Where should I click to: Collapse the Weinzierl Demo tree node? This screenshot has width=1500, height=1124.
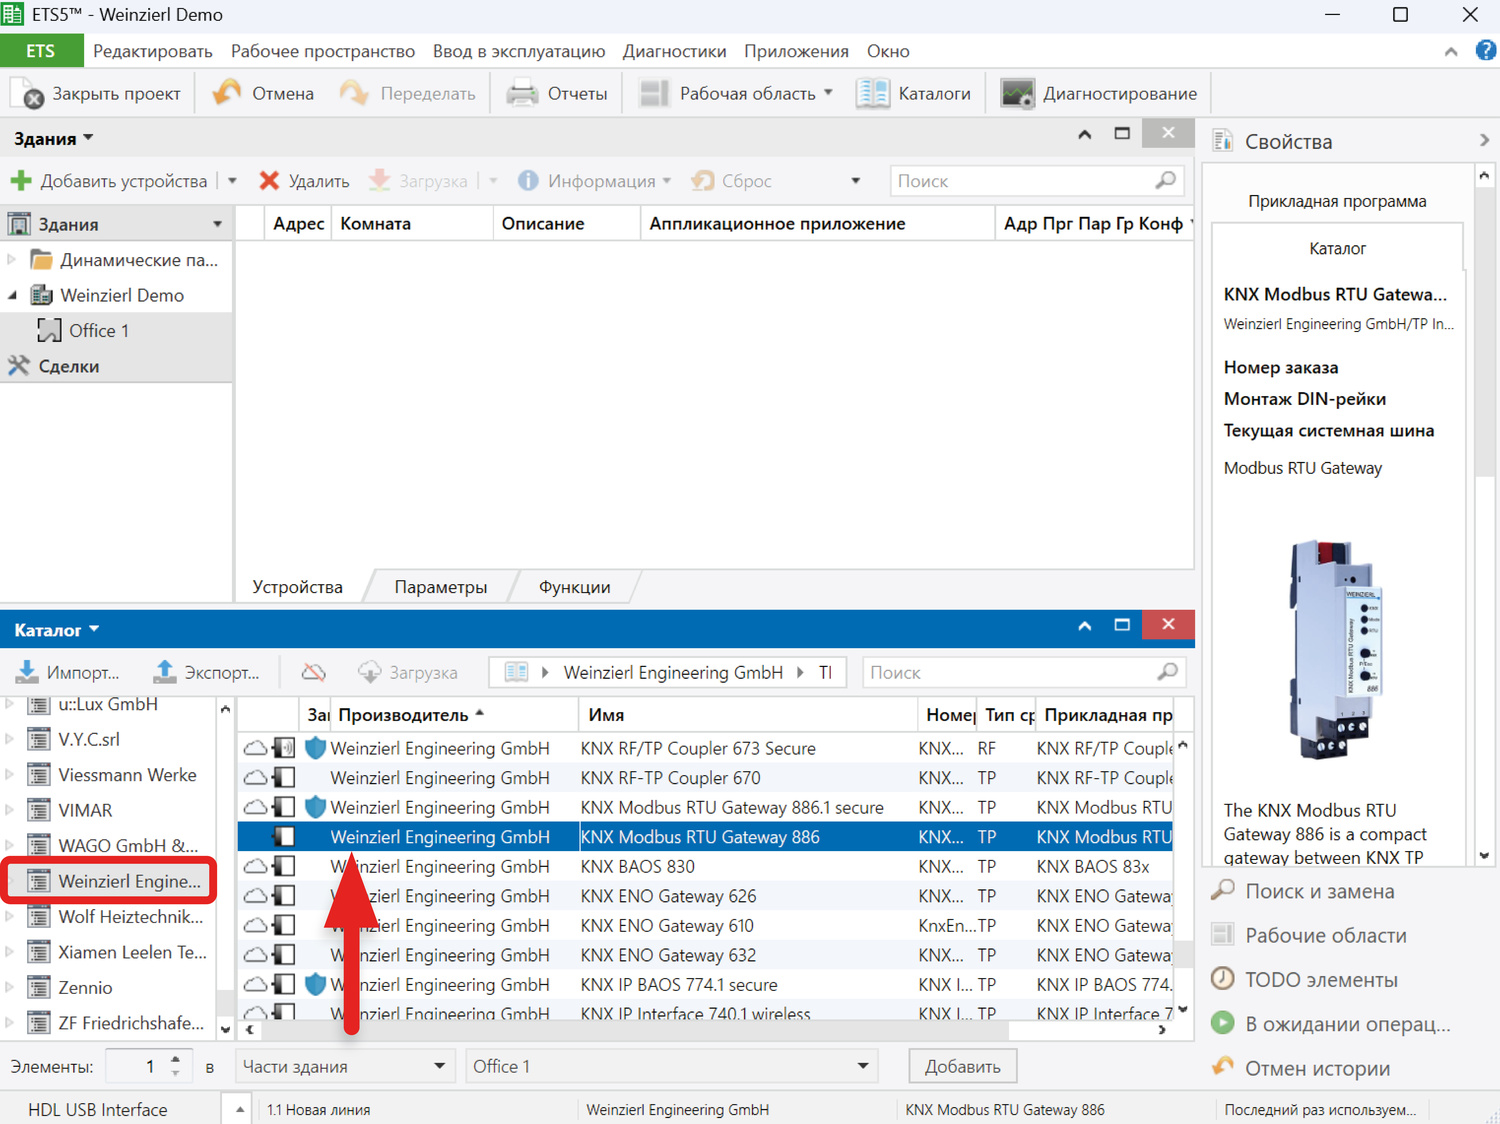coord(13,295)
